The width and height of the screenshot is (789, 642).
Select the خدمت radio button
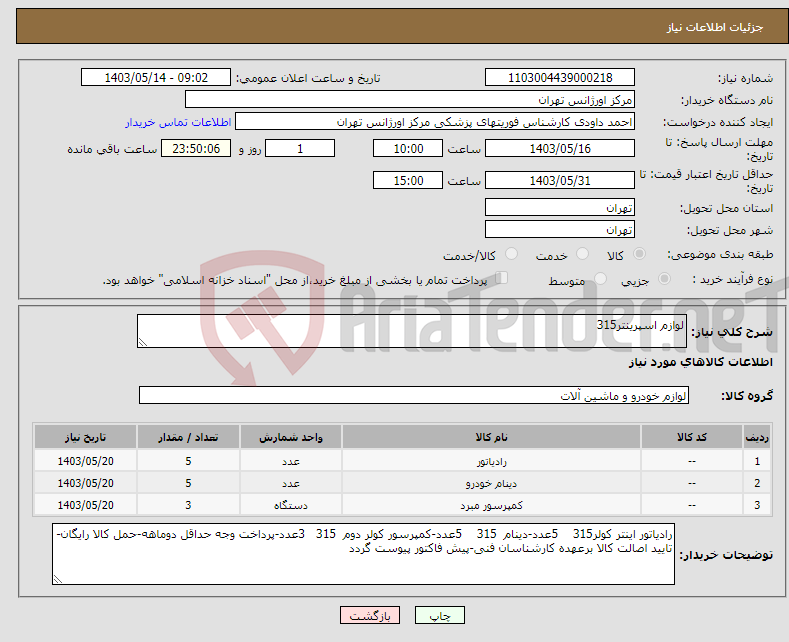click(x=582, y=254)
